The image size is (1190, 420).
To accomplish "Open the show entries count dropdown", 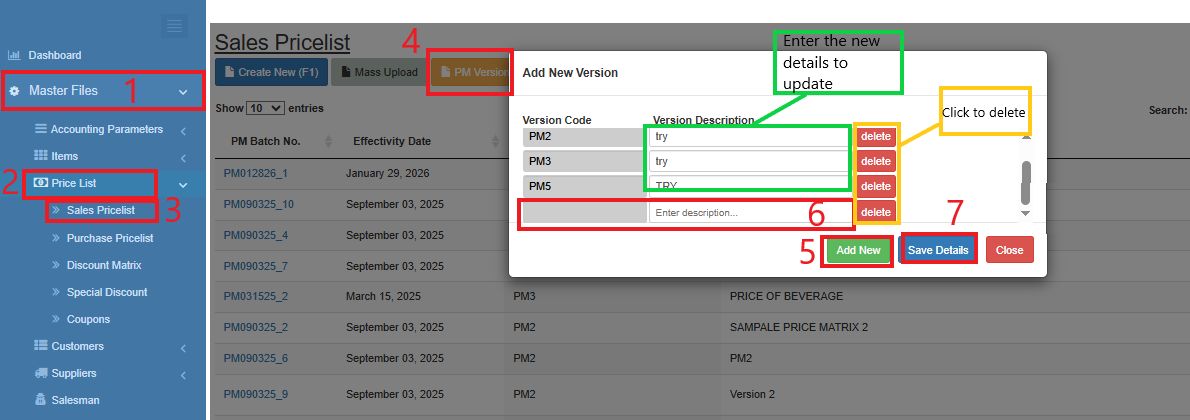I will [x=265, y=108].
